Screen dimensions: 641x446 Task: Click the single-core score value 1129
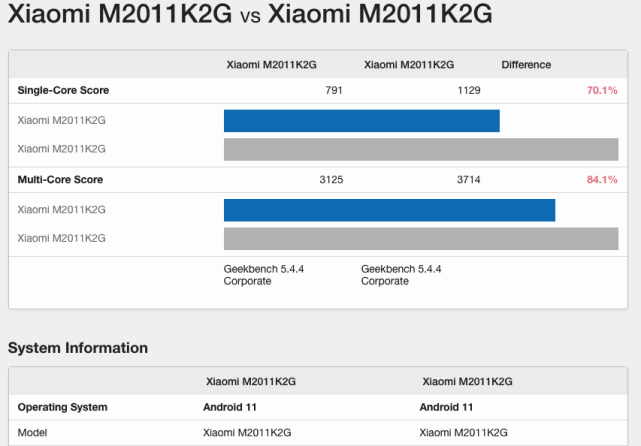(469, 91)
